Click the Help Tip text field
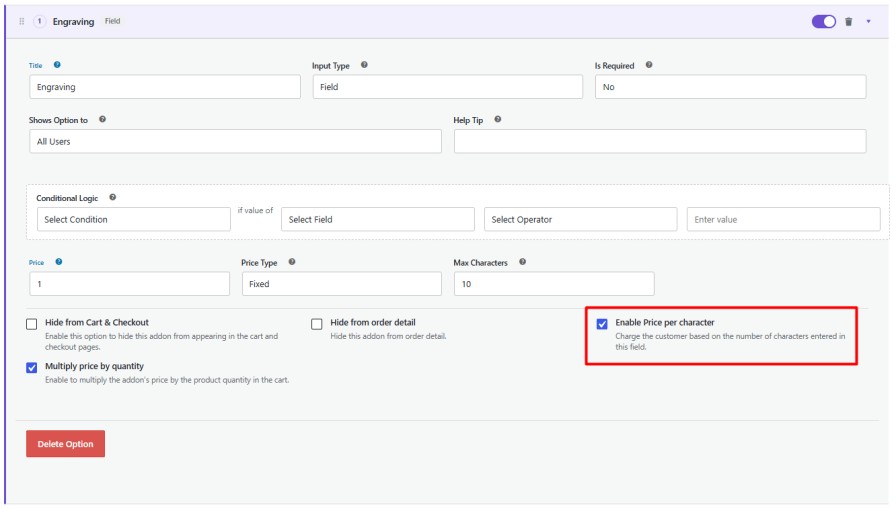The width and height of the screenshot is (896, 509). pyautogui.click(x=660, y=141)
